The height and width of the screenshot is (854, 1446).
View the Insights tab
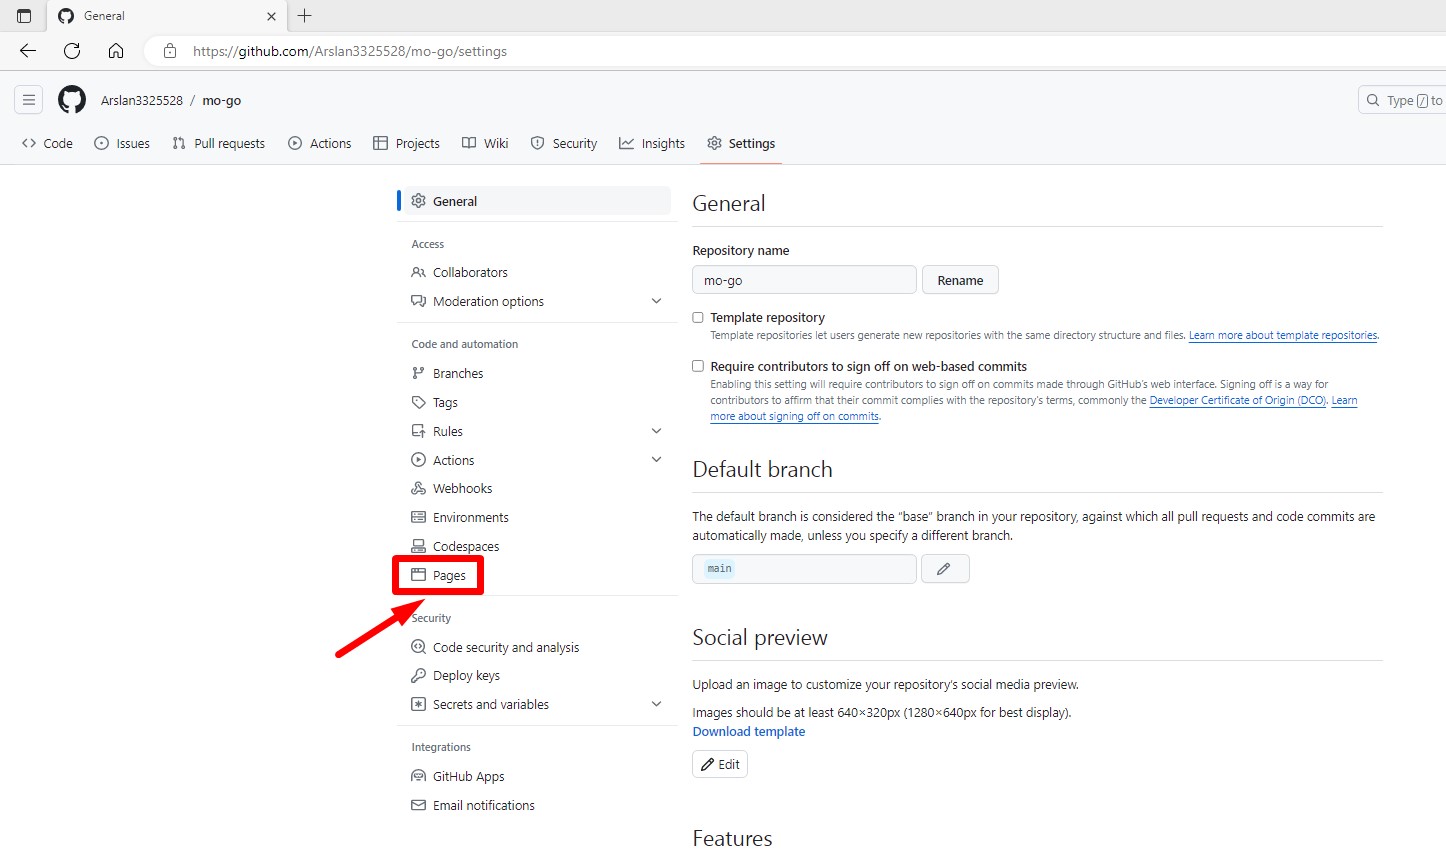point(652,143)
